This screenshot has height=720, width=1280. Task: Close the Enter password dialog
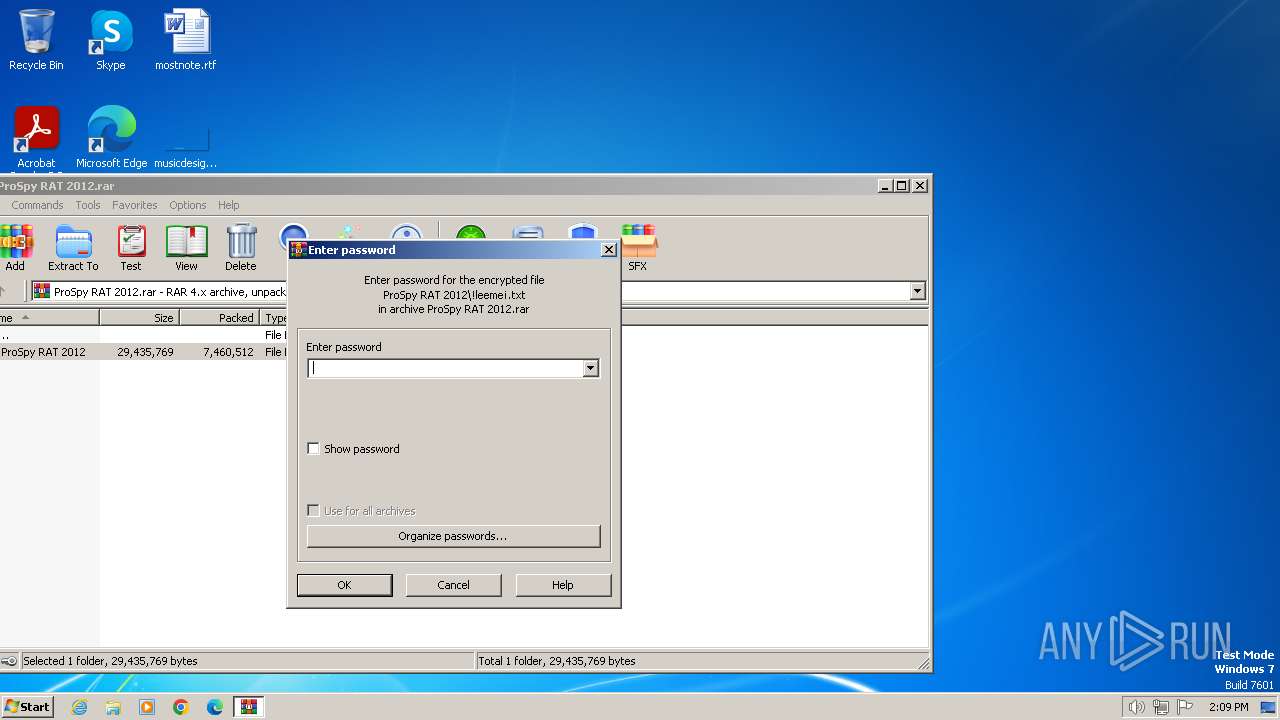click(608, 250)
